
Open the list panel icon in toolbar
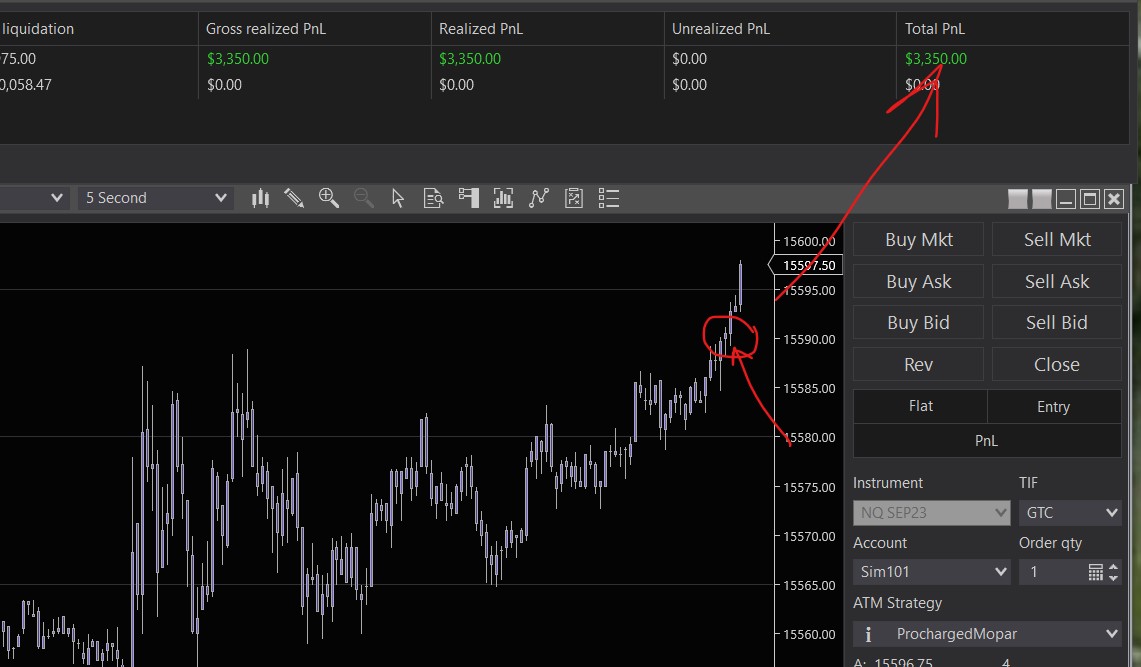click(608, 198)
